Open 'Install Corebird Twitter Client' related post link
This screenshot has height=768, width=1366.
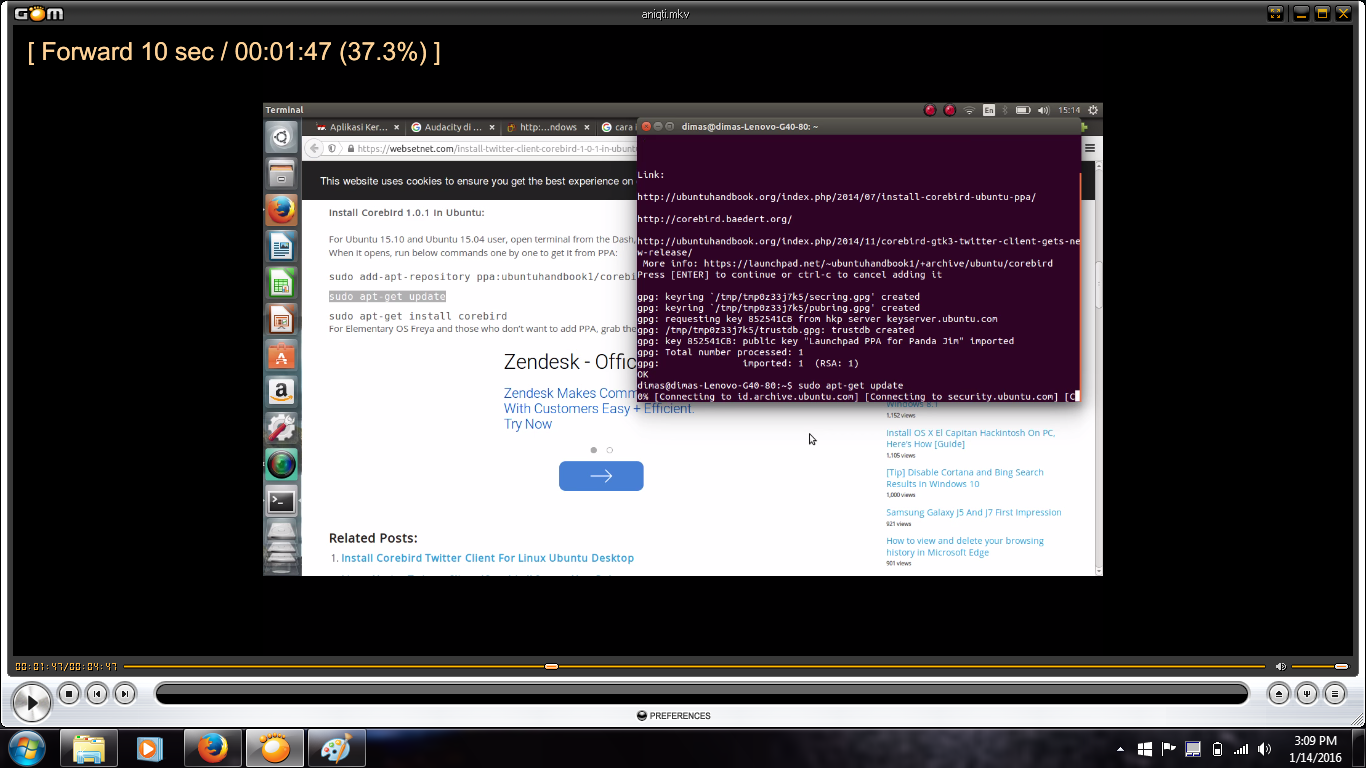(x=487, y=558)
